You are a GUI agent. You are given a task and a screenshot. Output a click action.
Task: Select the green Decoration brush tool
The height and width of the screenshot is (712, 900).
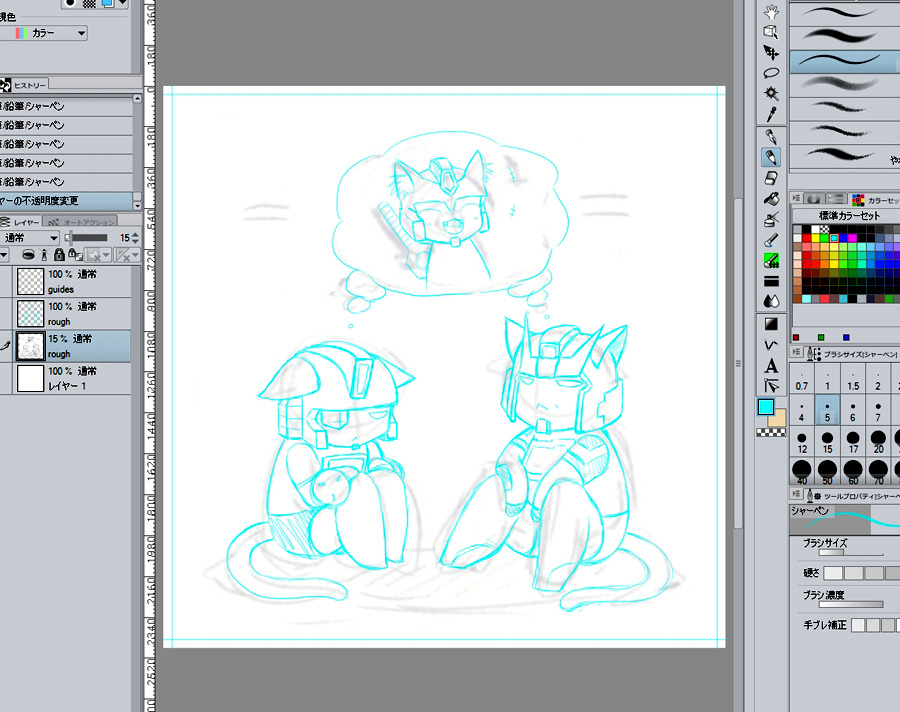[771, 261]
